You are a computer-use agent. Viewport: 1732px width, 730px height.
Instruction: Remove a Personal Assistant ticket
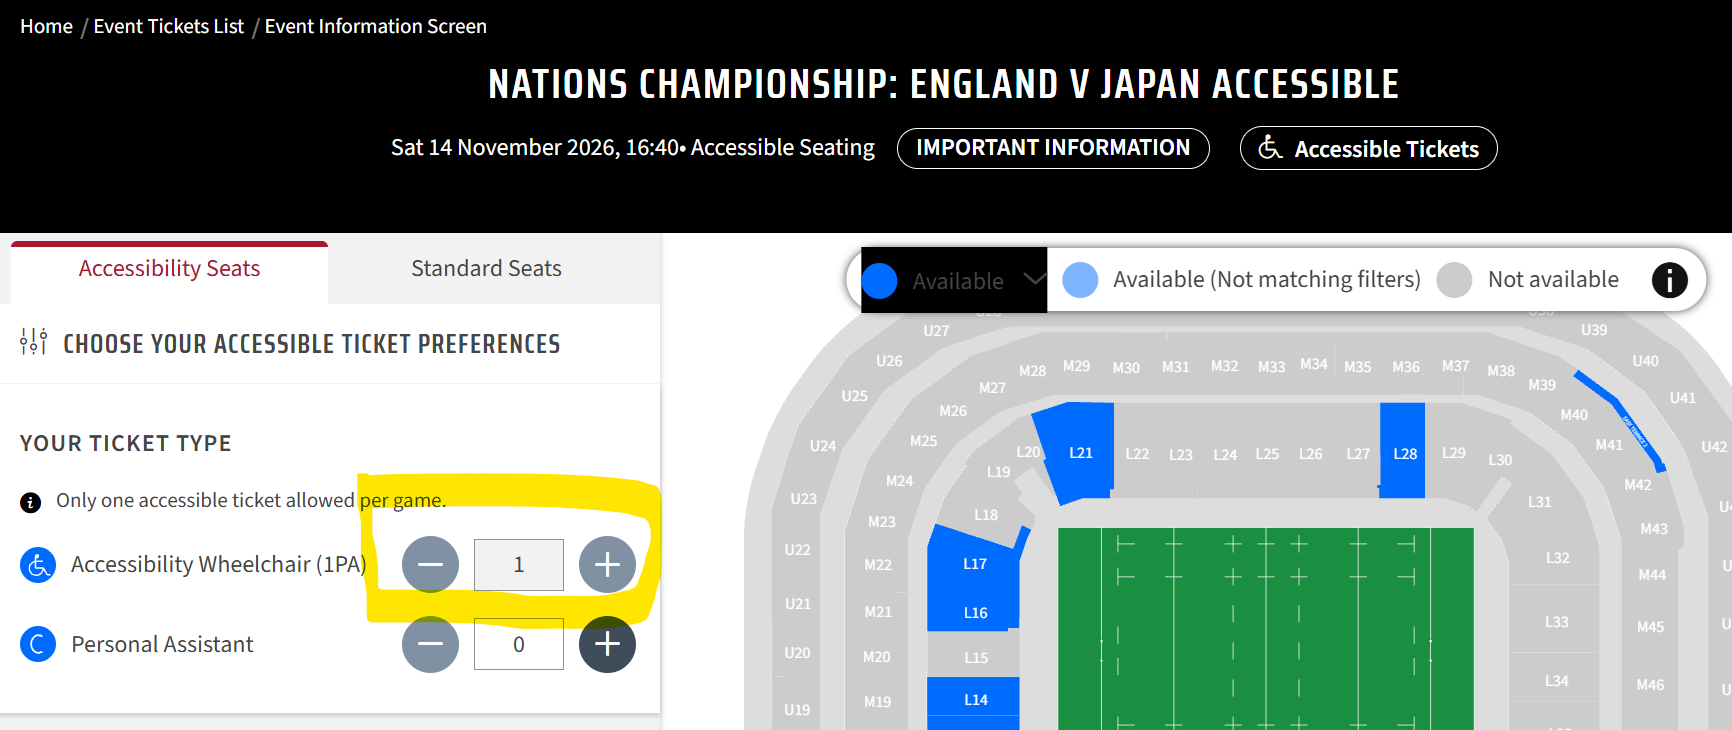coord(430,644)
